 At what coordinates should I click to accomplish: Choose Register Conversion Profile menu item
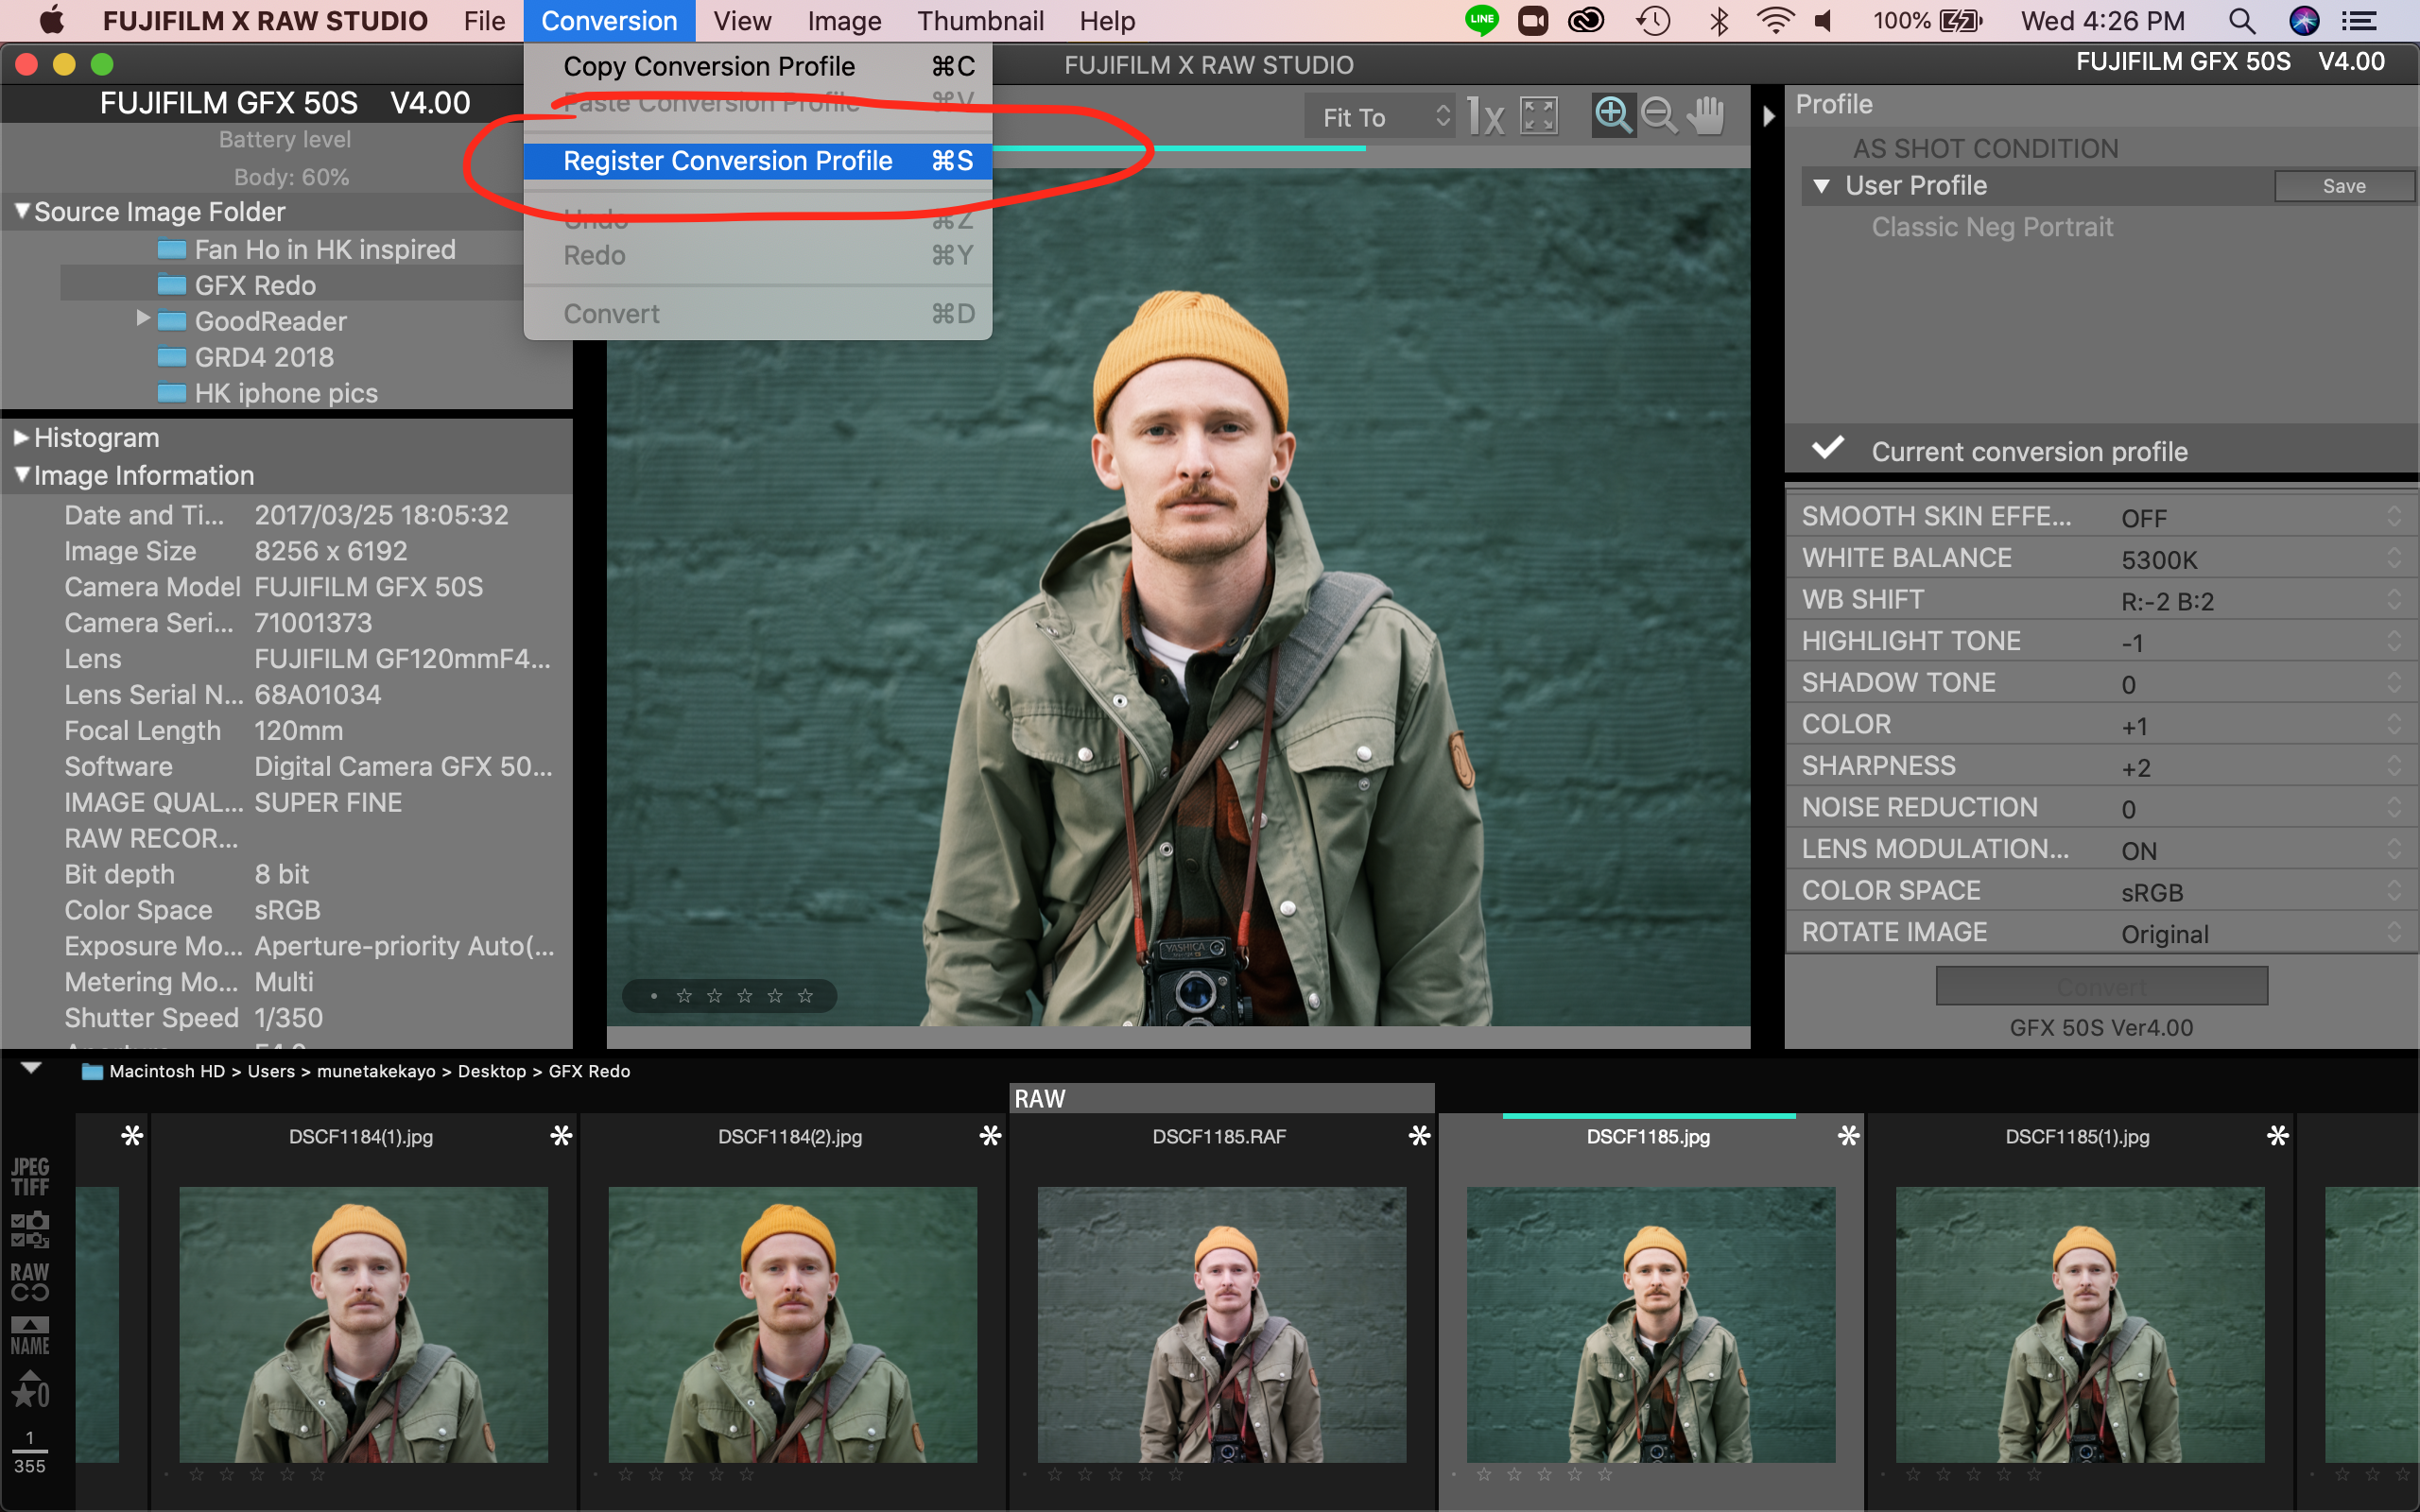point(758,161)
